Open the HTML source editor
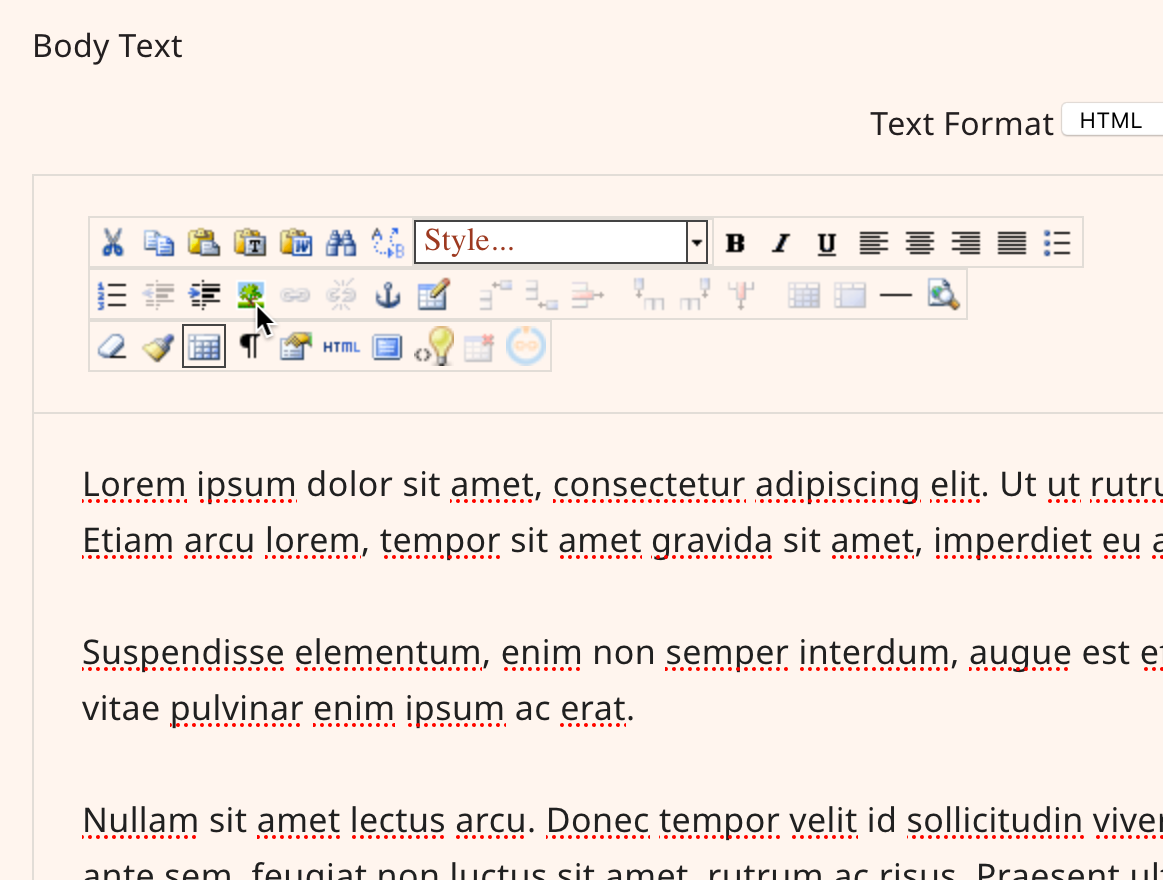1163x880 pixels. click(341, 347)
